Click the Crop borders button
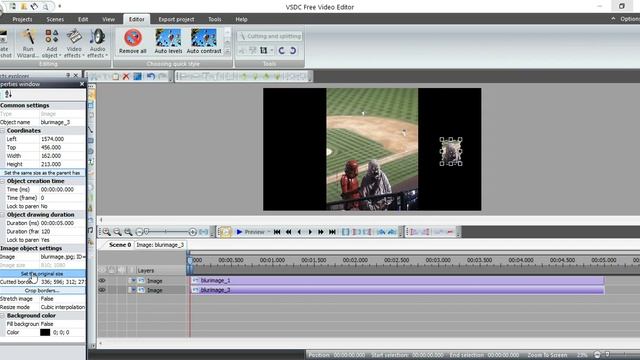The height and width of the screenshot is (360, 640). (42, 291)
